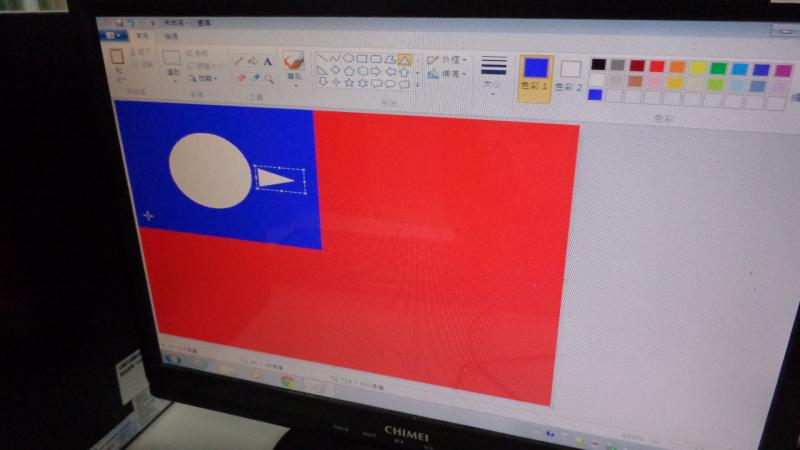Choose the Right arrow shape
This screenshot has width=800, height=450.
tap(377, 72)
